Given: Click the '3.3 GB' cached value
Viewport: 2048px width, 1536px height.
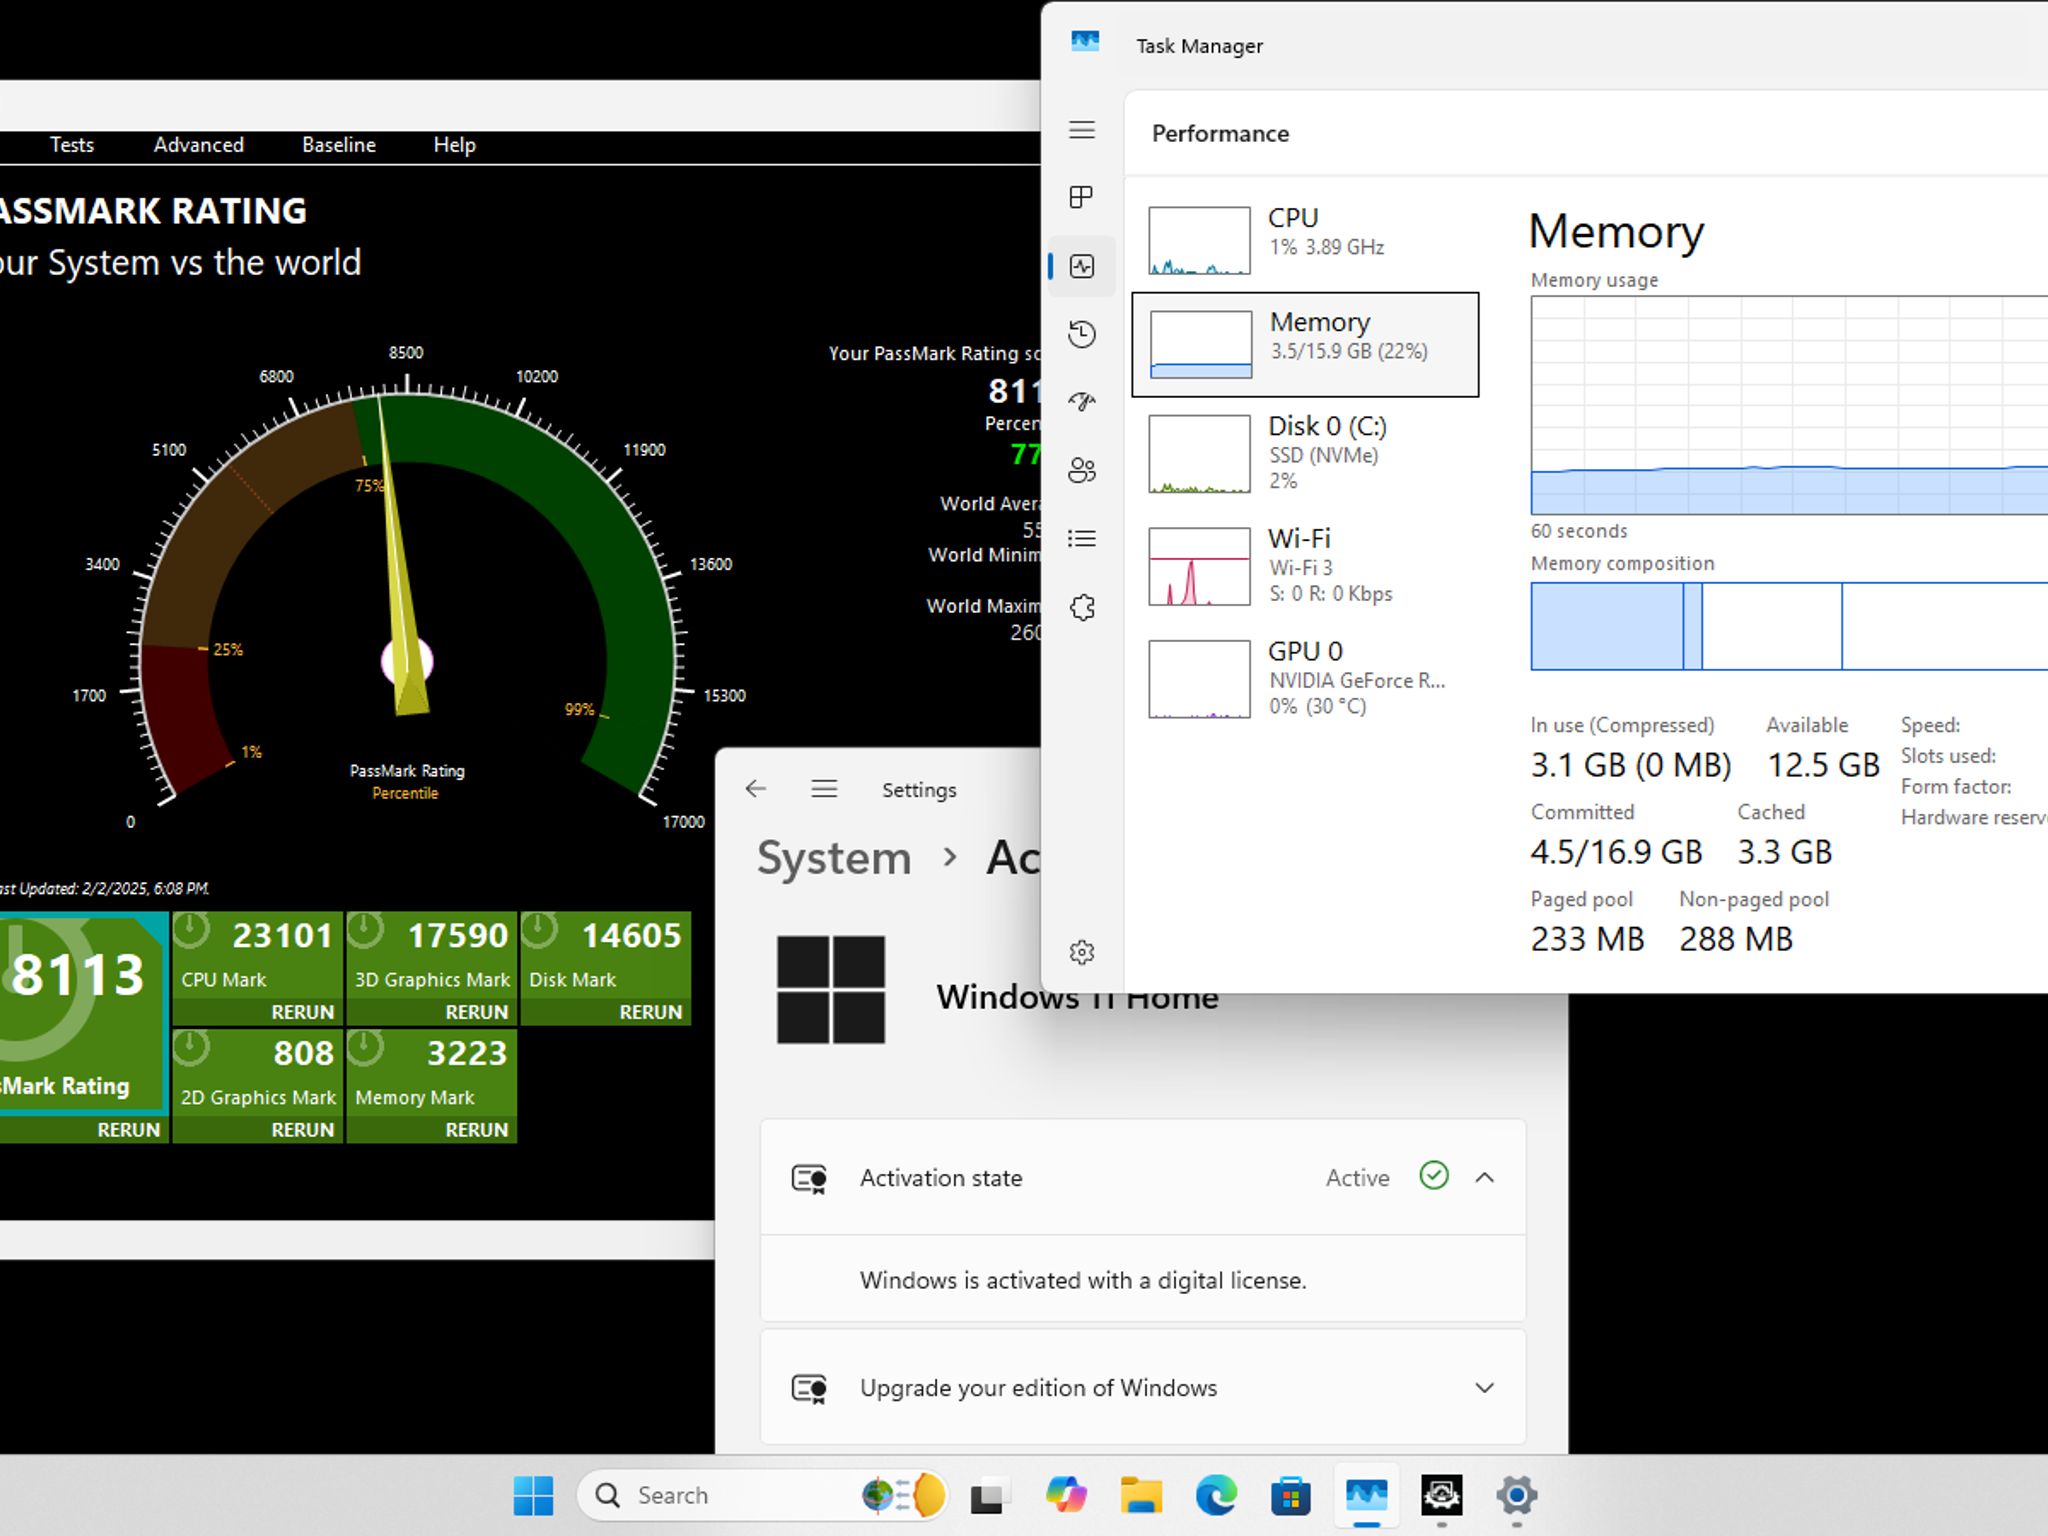Looking at the screenshot, I should [x=1784, y=852].
